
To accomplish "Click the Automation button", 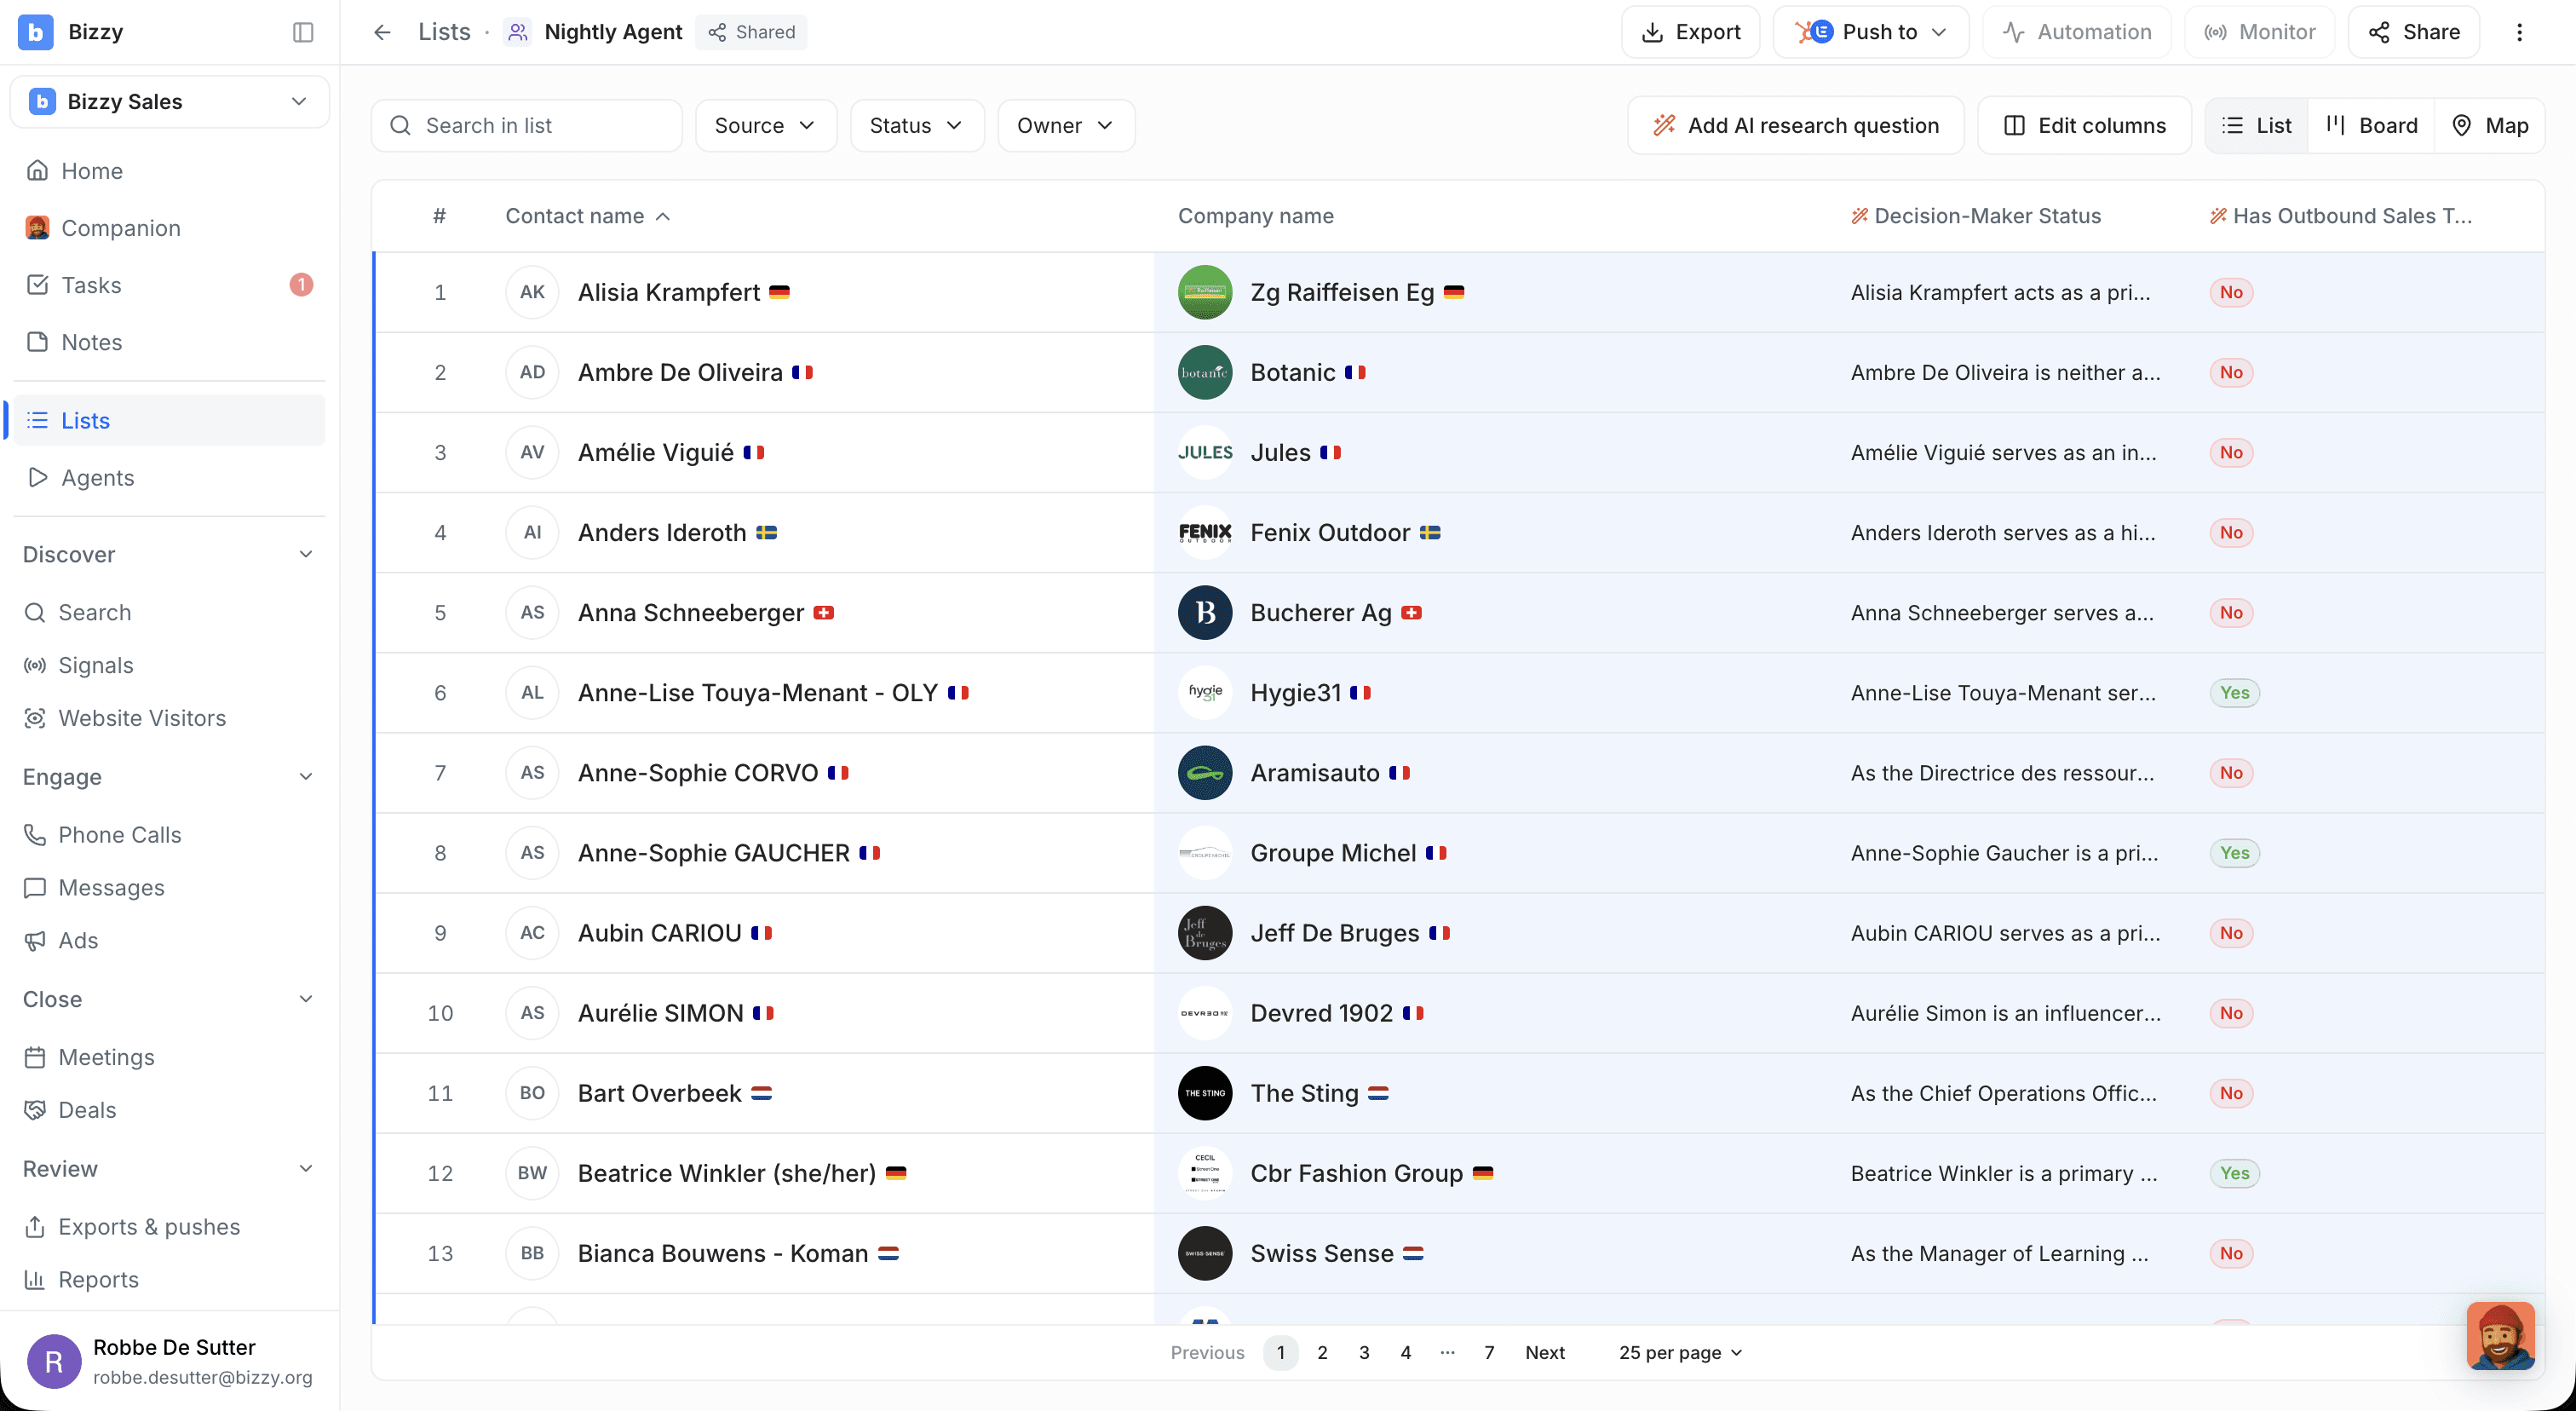I will pos(2077,32).
